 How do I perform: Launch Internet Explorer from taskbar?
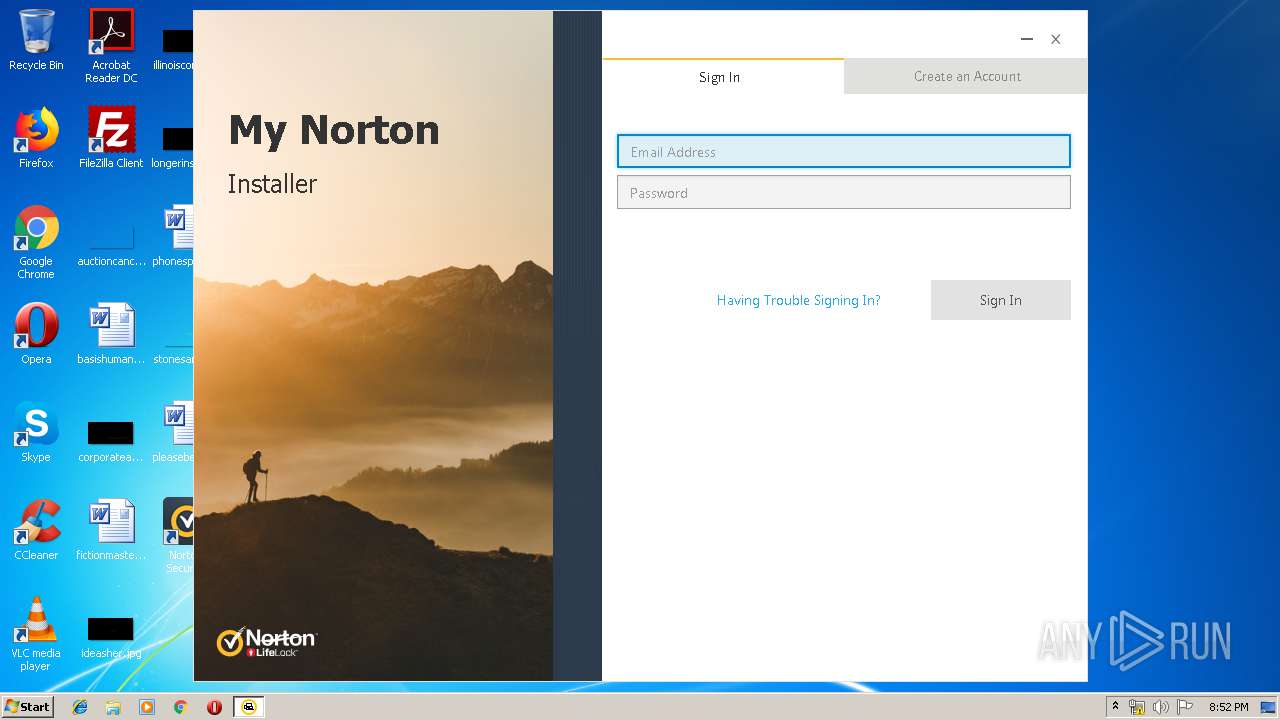pos(80,707)
